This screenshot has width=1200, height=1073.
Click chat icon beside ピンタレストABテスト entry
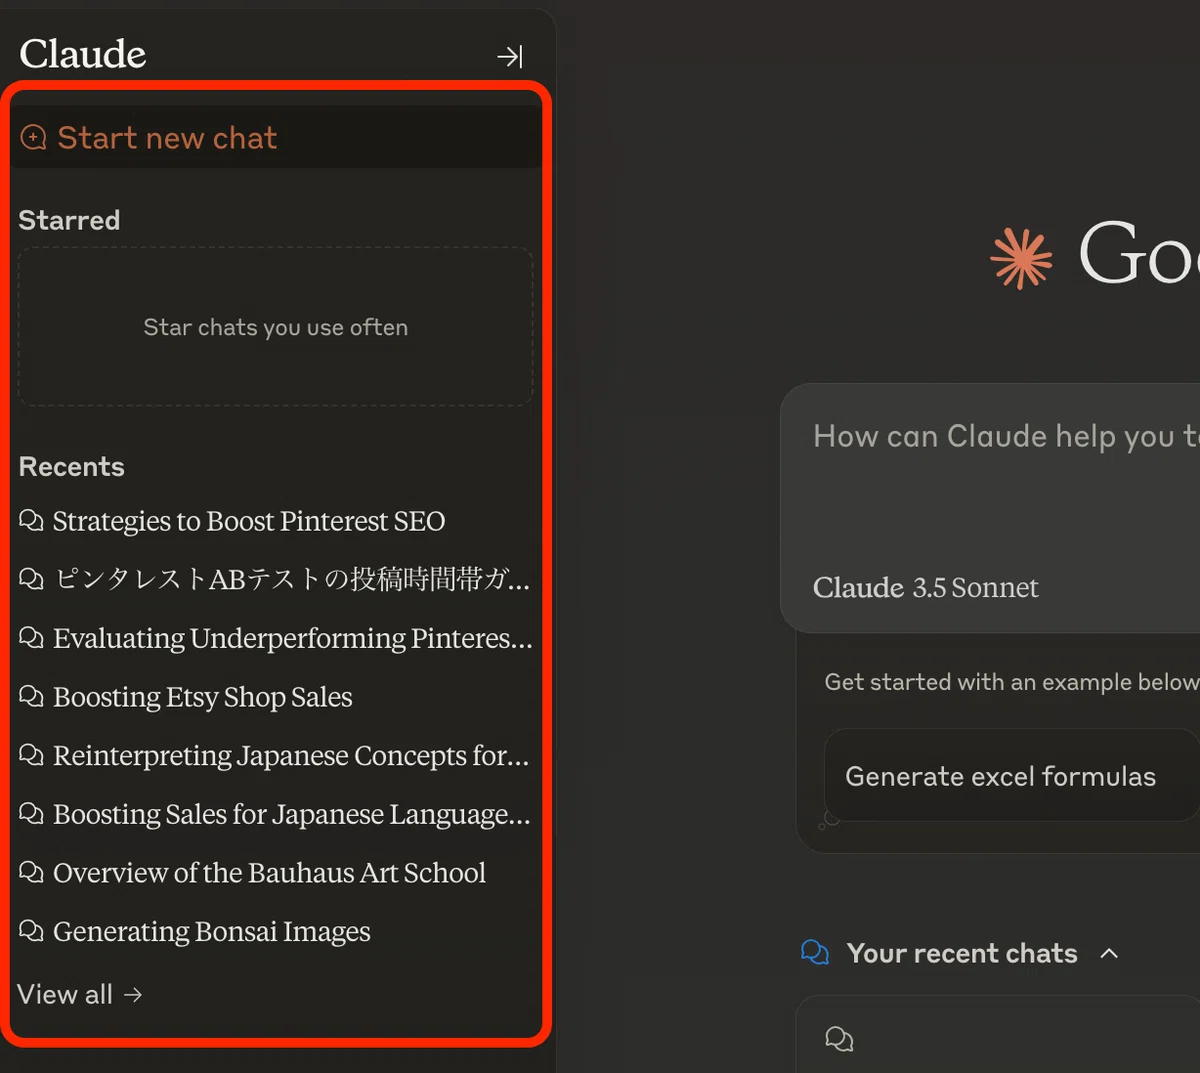coord(31,579)
